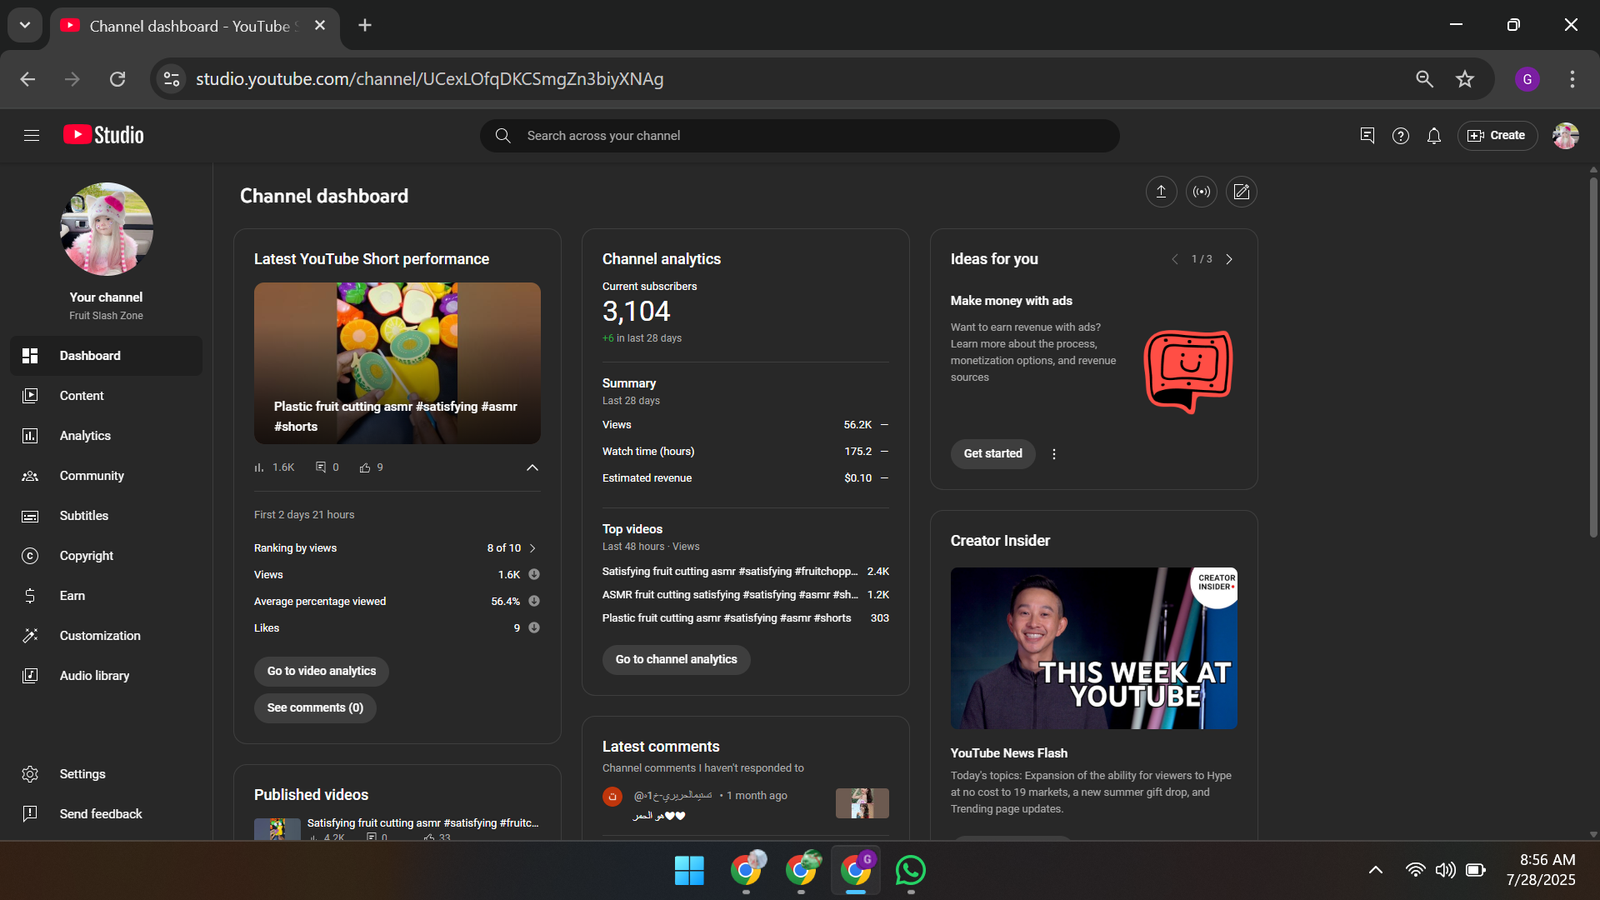Open the browser zoom magnifier icon
Screen dimensions: 1600x900
[x=1425, y=79]
